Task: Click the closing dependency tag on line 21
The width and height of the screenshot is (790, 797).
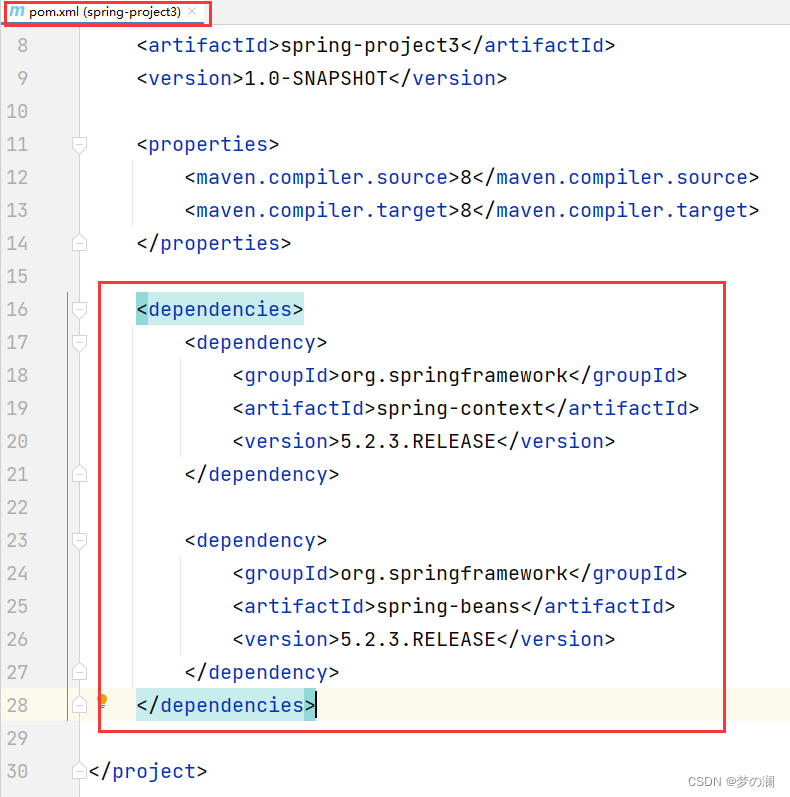Action: point(262,474)
